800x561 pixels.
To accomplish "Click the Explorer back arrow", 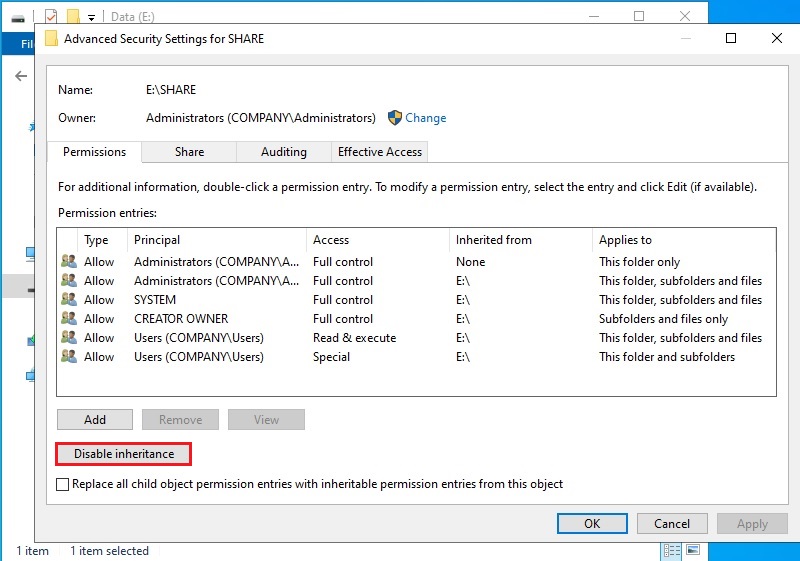I will [x=20, y=76].
